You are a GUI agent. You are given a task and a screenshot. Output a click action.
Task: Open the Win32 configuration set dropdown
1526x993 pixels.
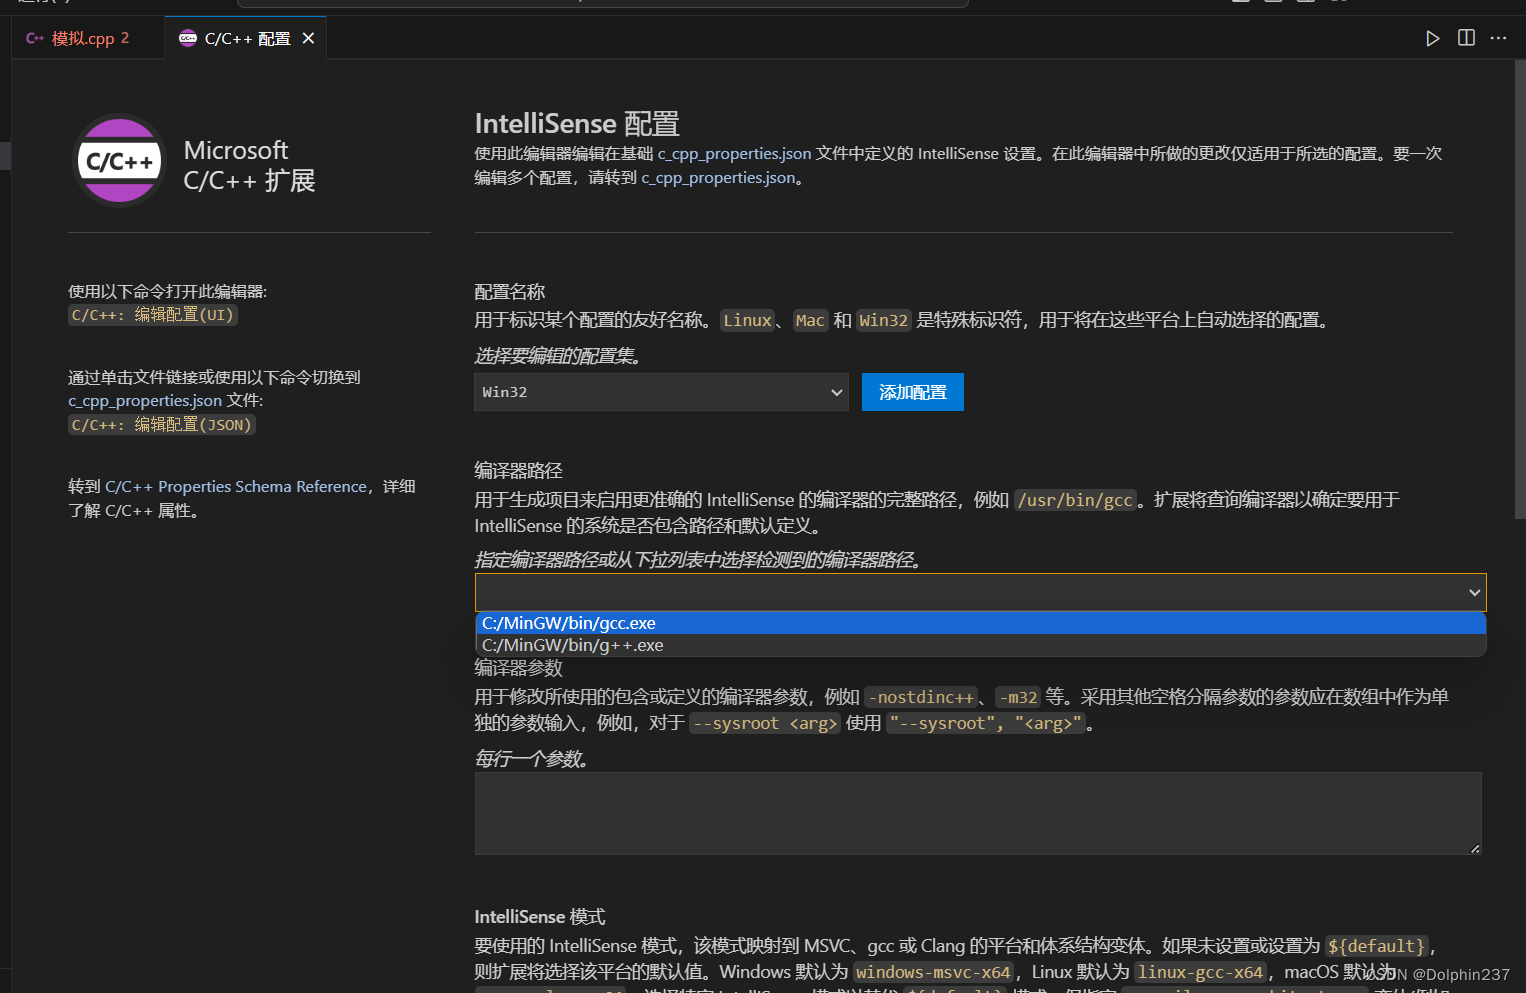coord(661,392)
